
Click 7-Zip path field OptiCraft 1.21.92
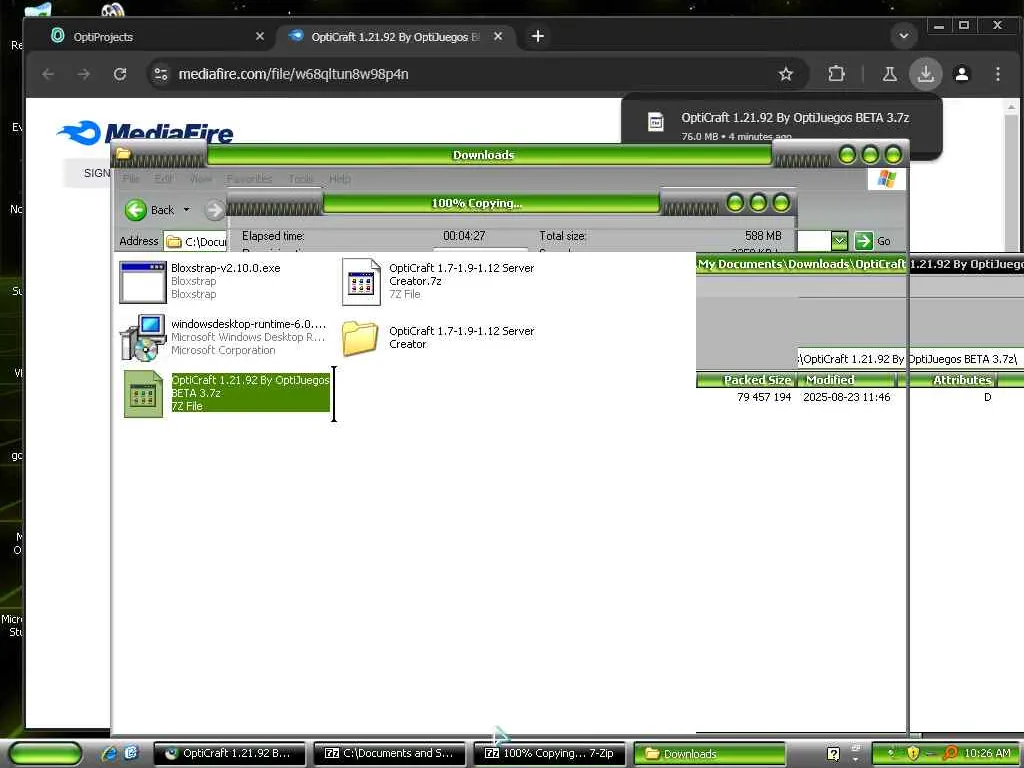[x=908, y=359]
